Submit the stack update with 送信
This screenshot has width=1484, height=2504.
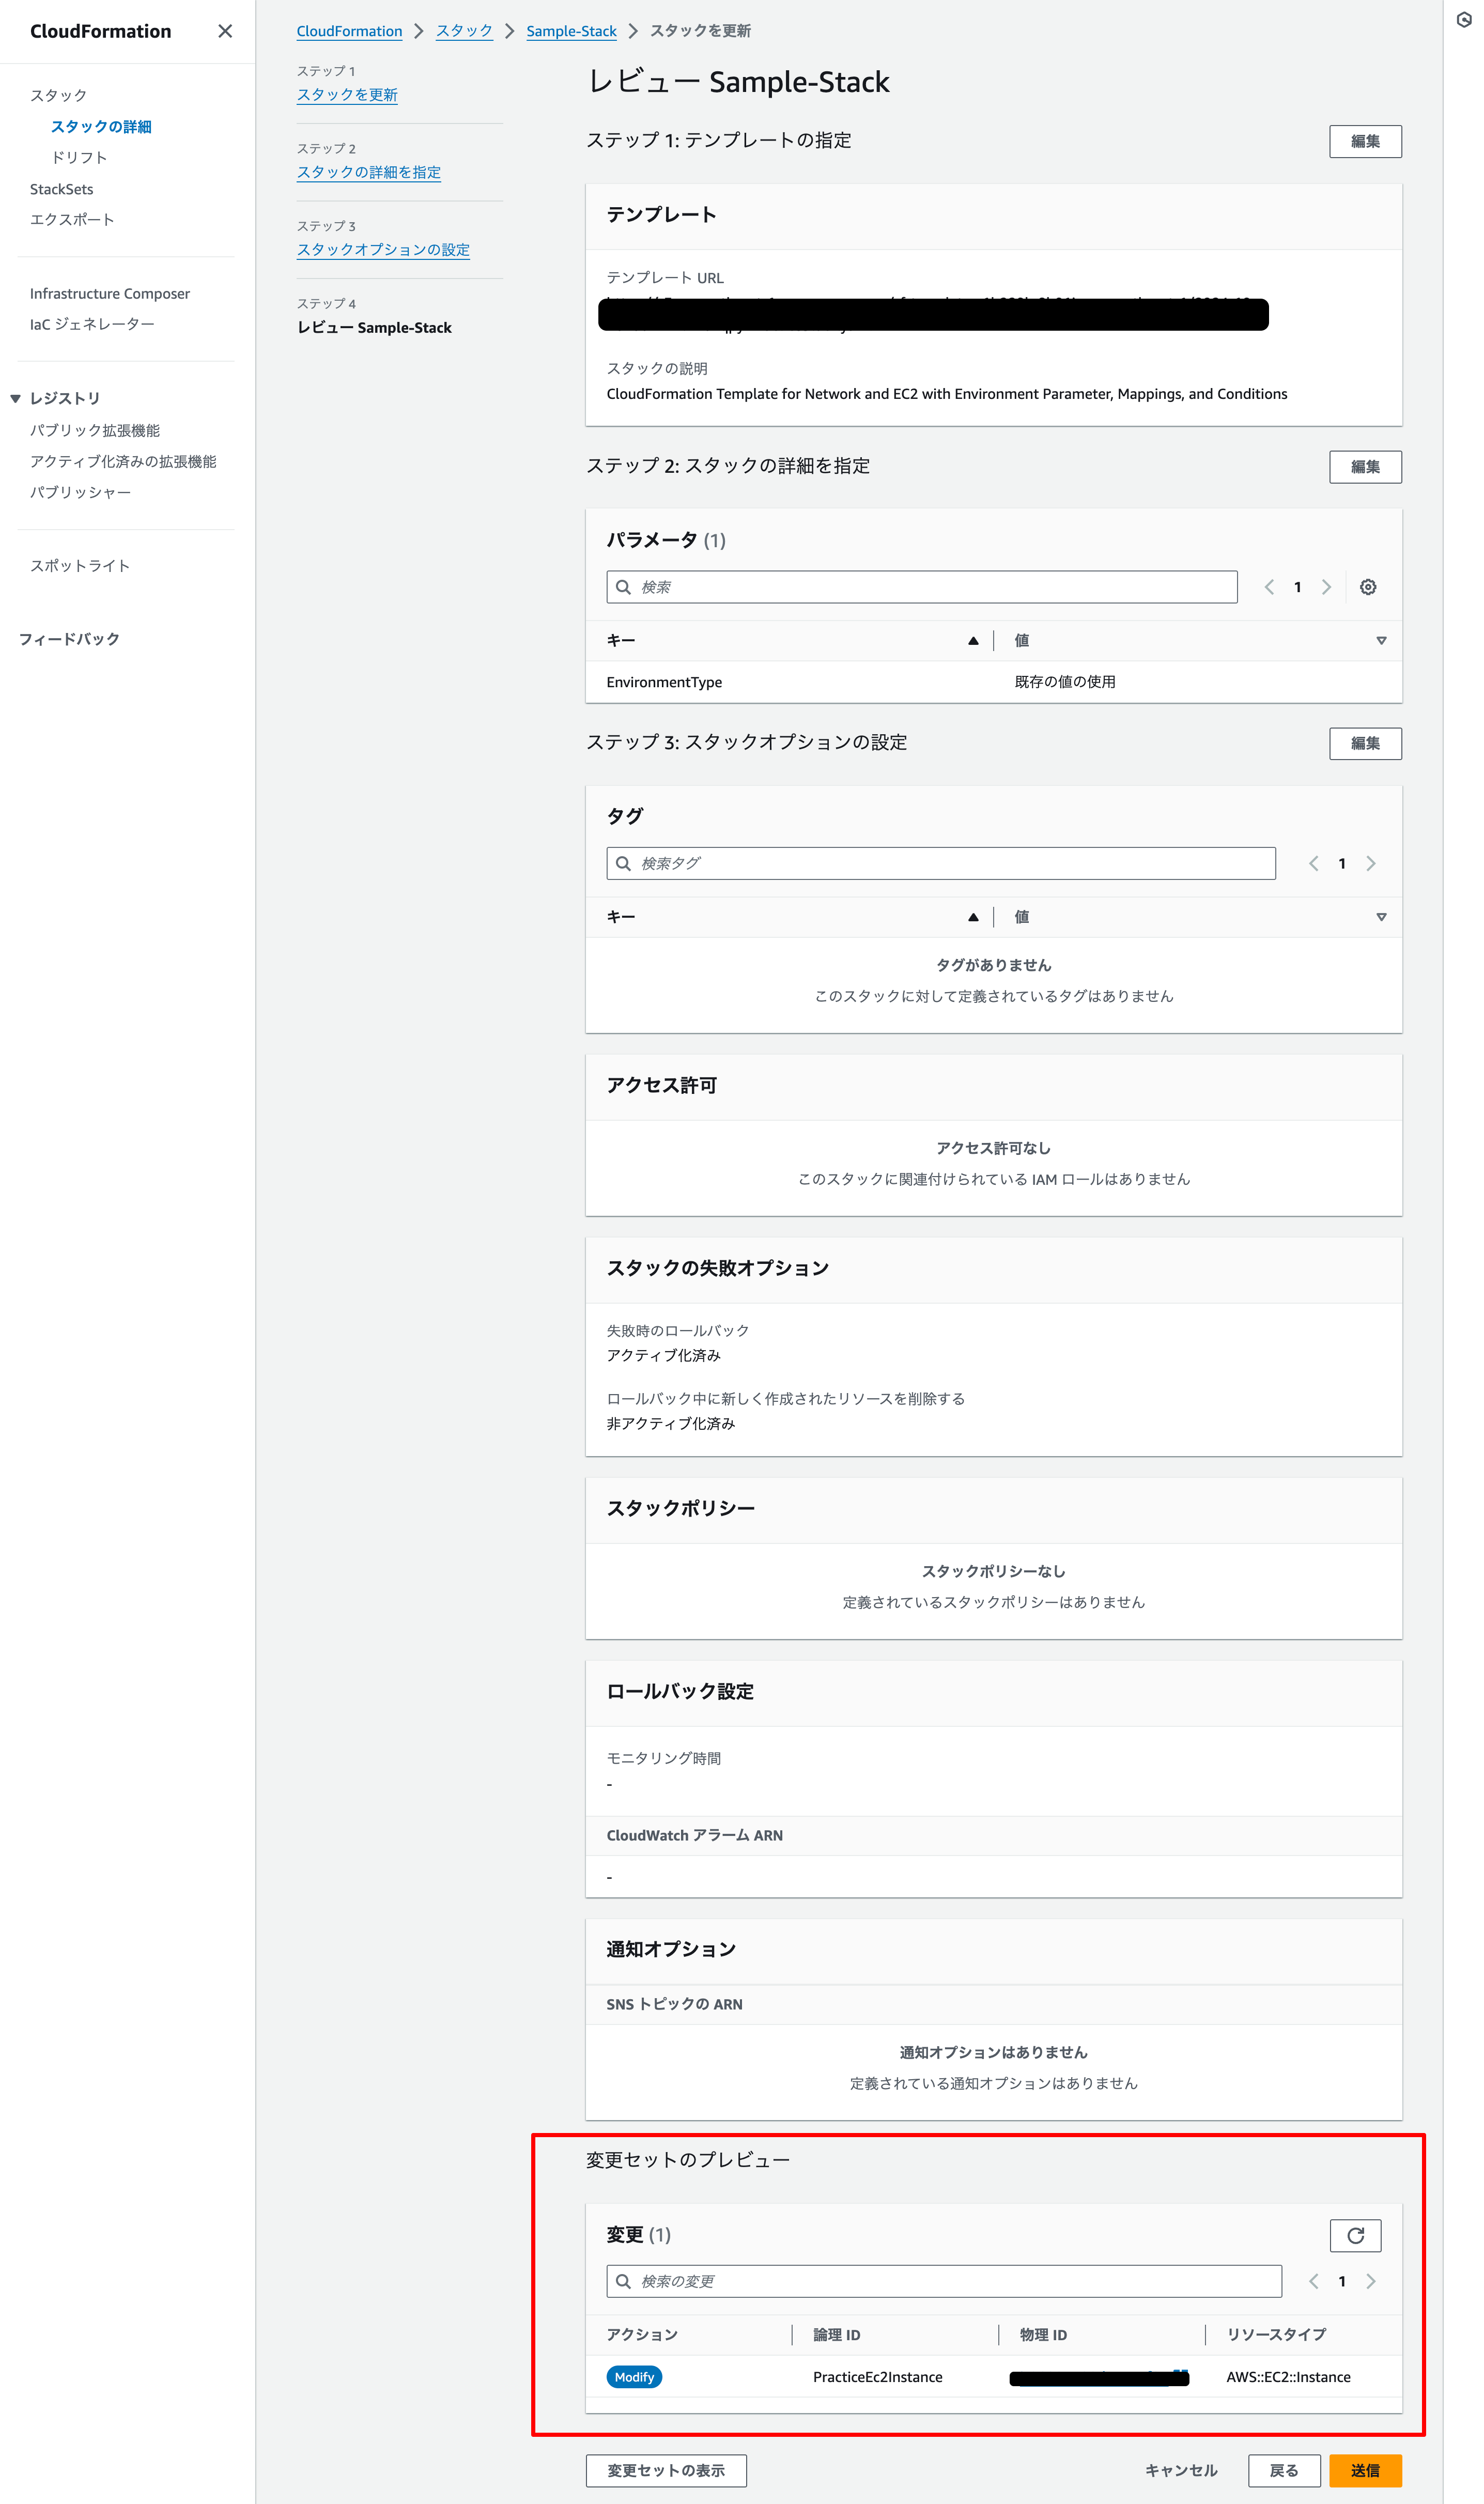tap(1365, 2470)
